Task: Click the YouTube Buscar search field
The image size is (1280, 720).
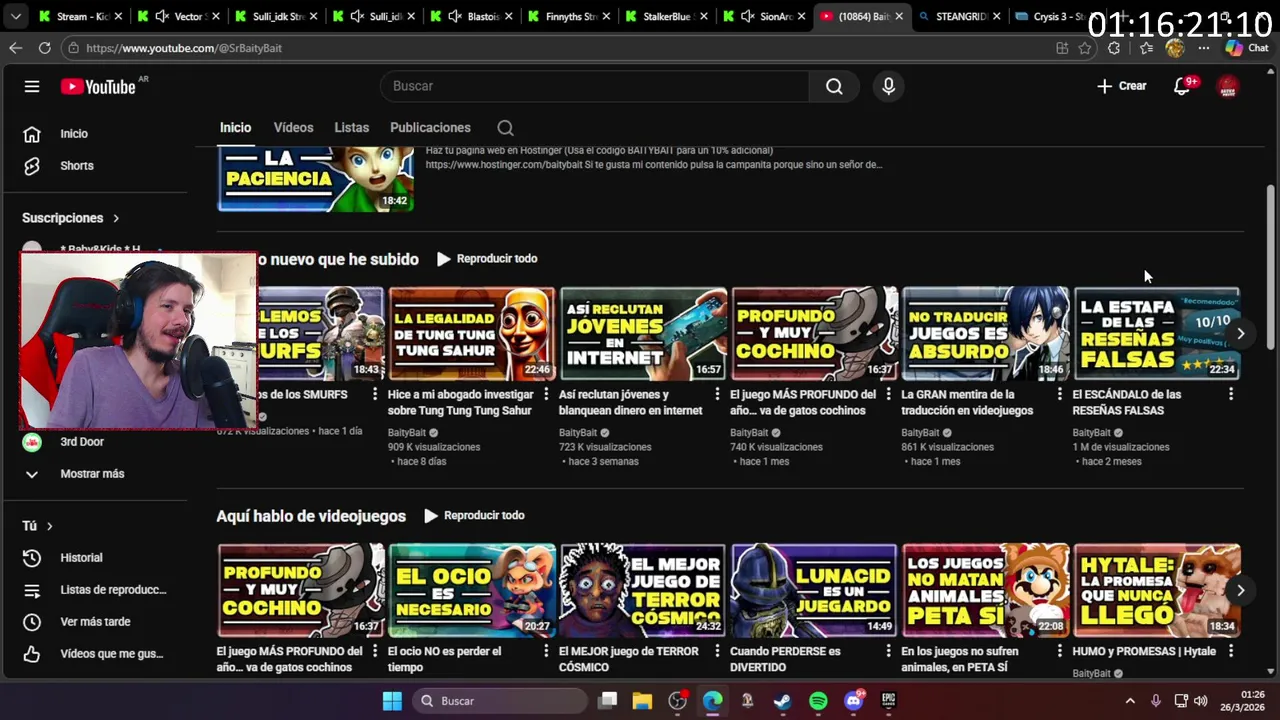Action: [x=595, y=86]
